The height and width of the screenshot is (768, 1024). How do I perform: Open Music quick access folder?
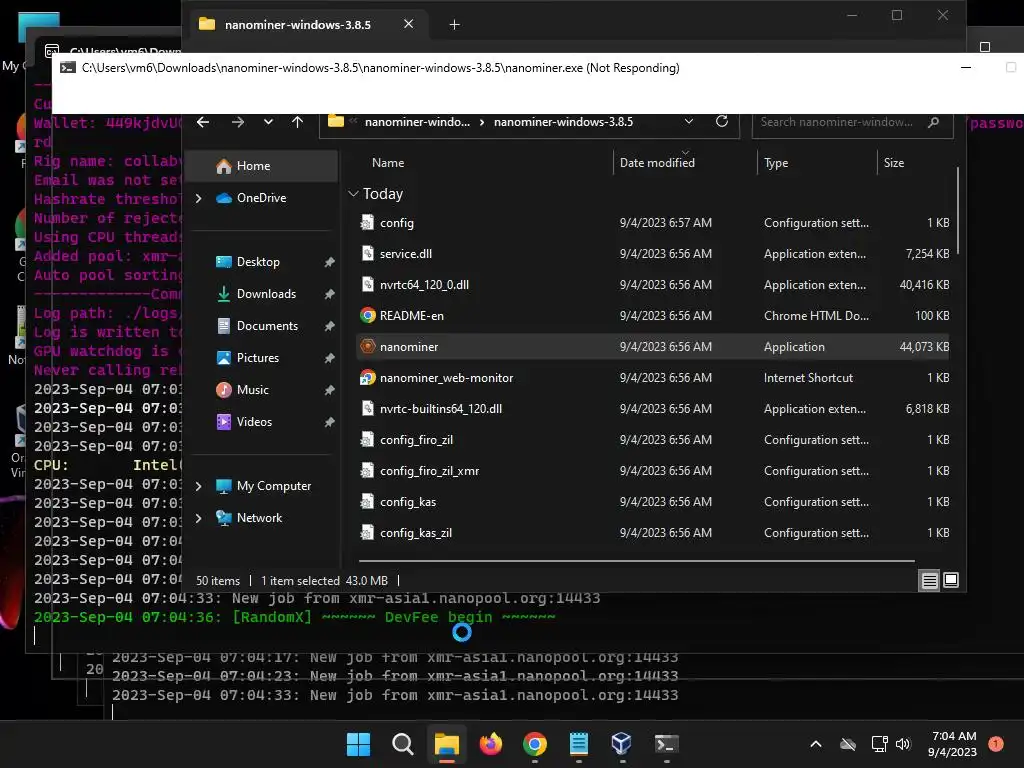click(252, 390)
